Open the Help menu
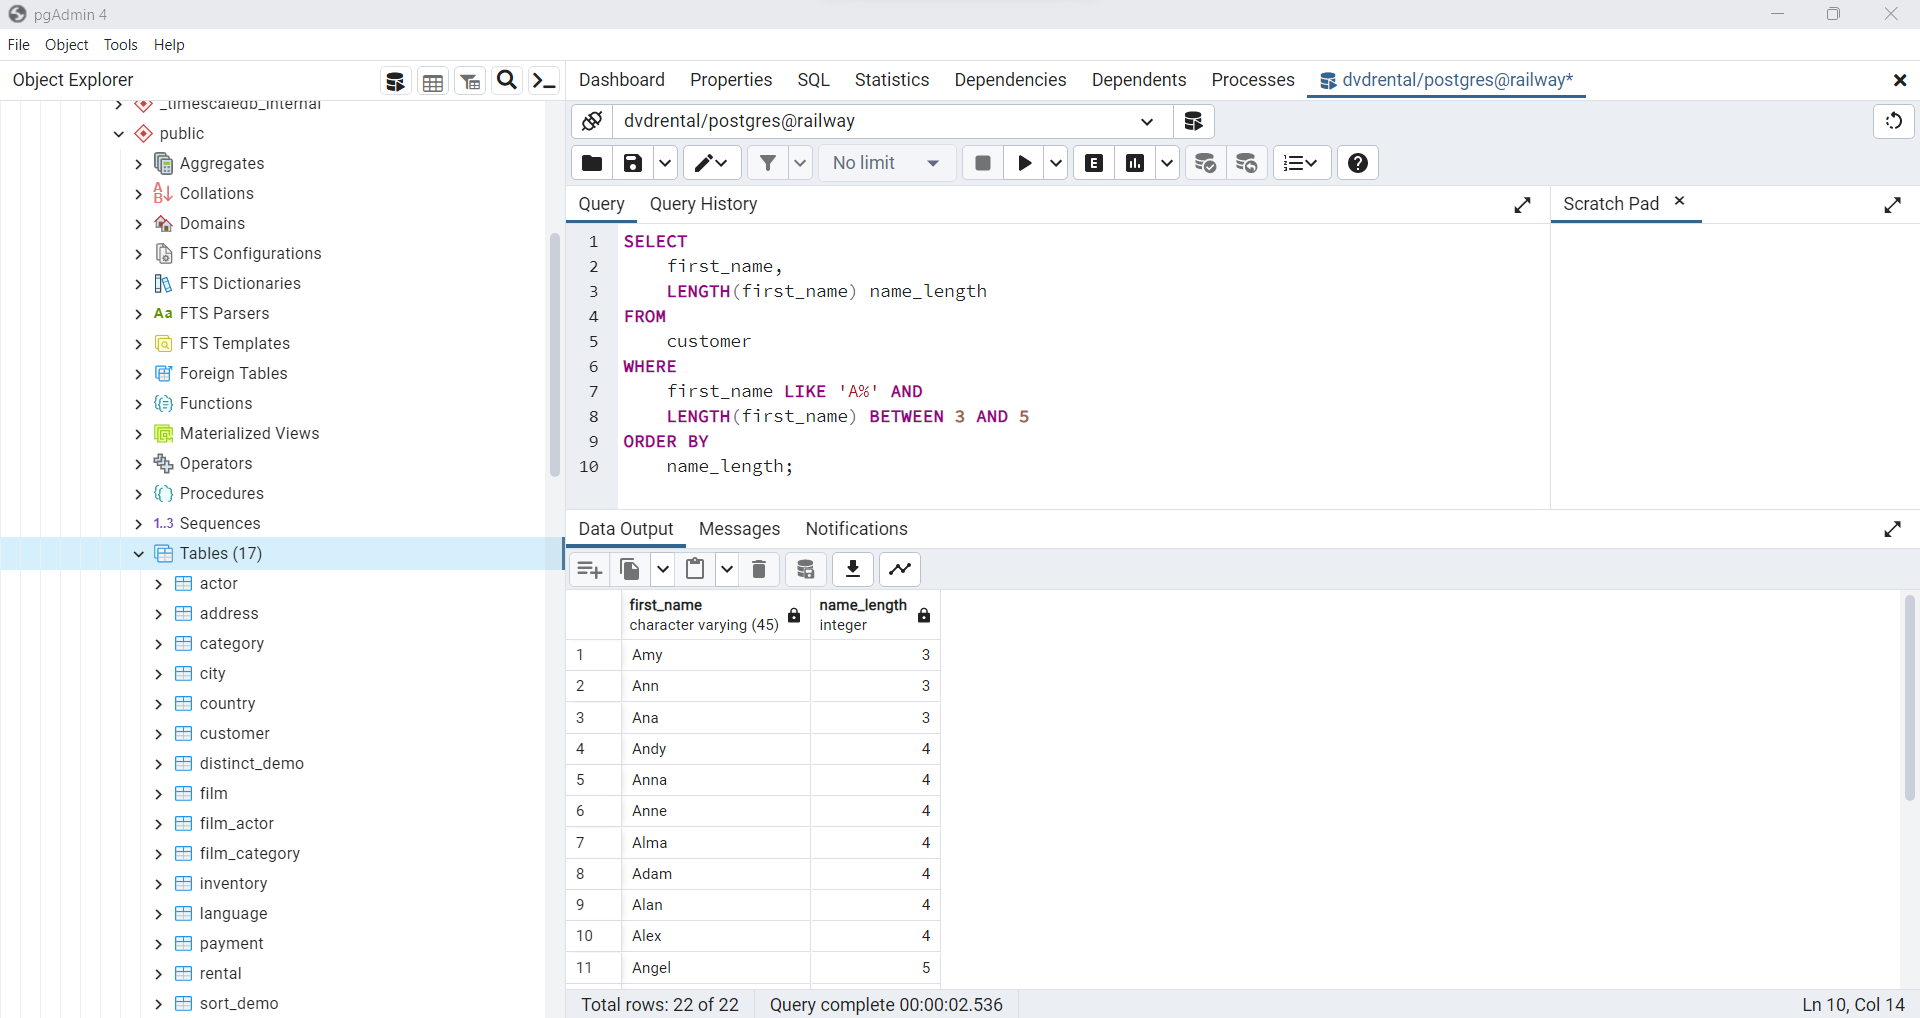 (x=169, y=45)
